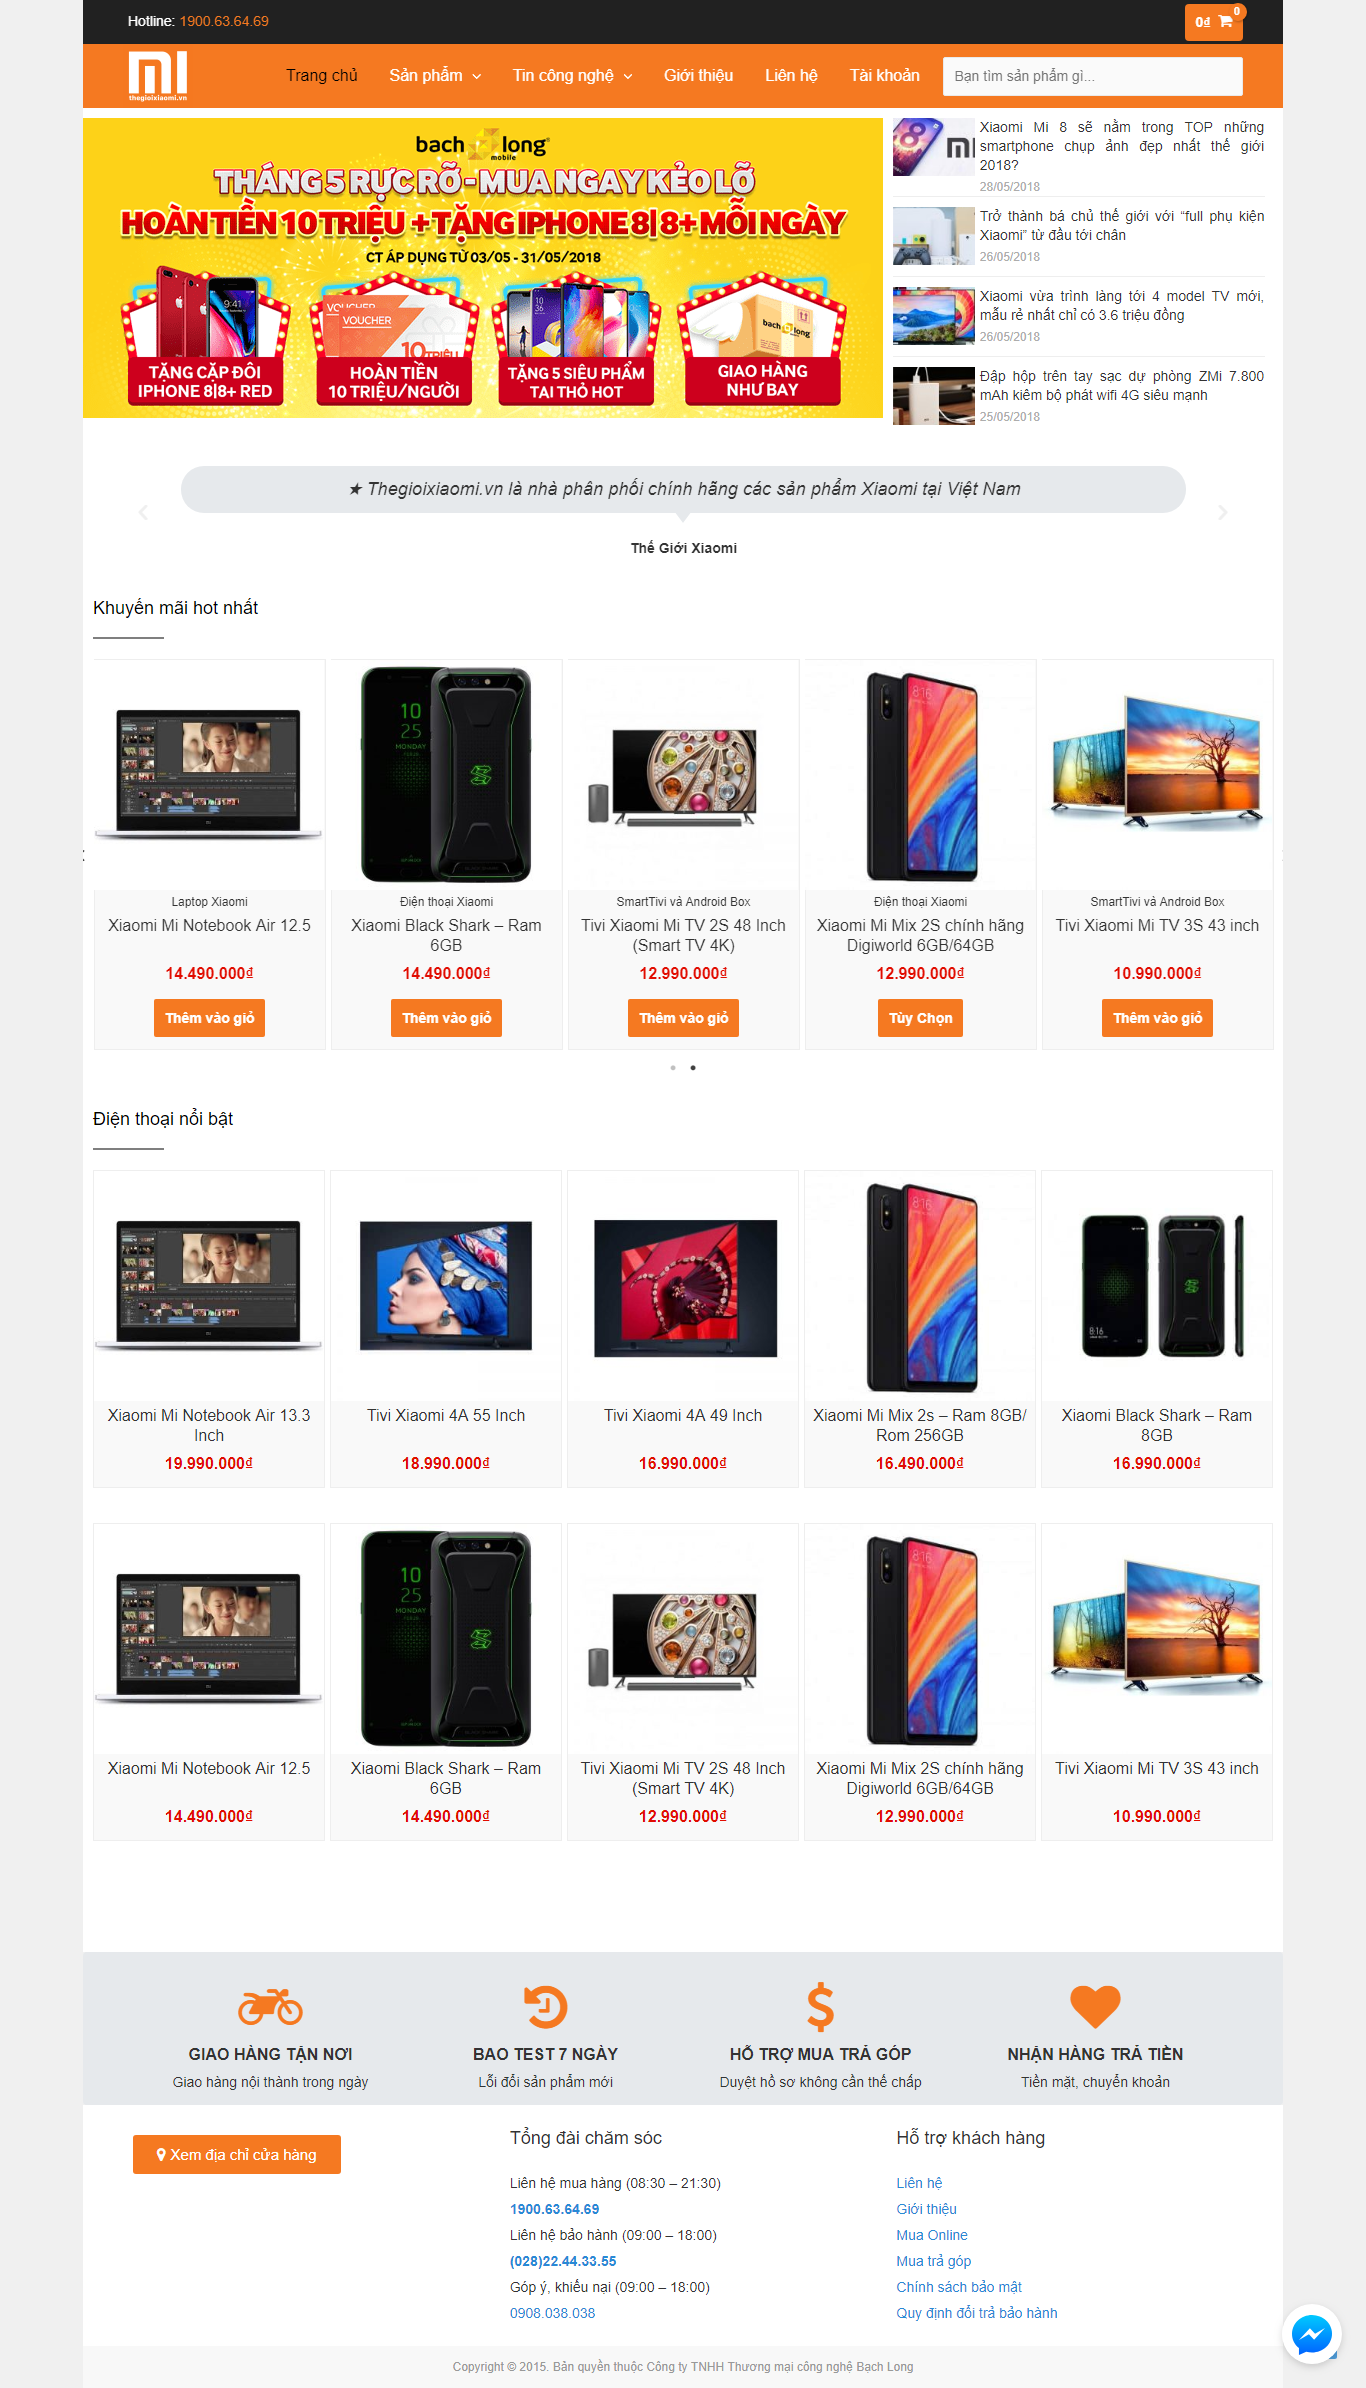Click the 7-day test clock icon
Screen dimensions: 1366x2388
546,2006
